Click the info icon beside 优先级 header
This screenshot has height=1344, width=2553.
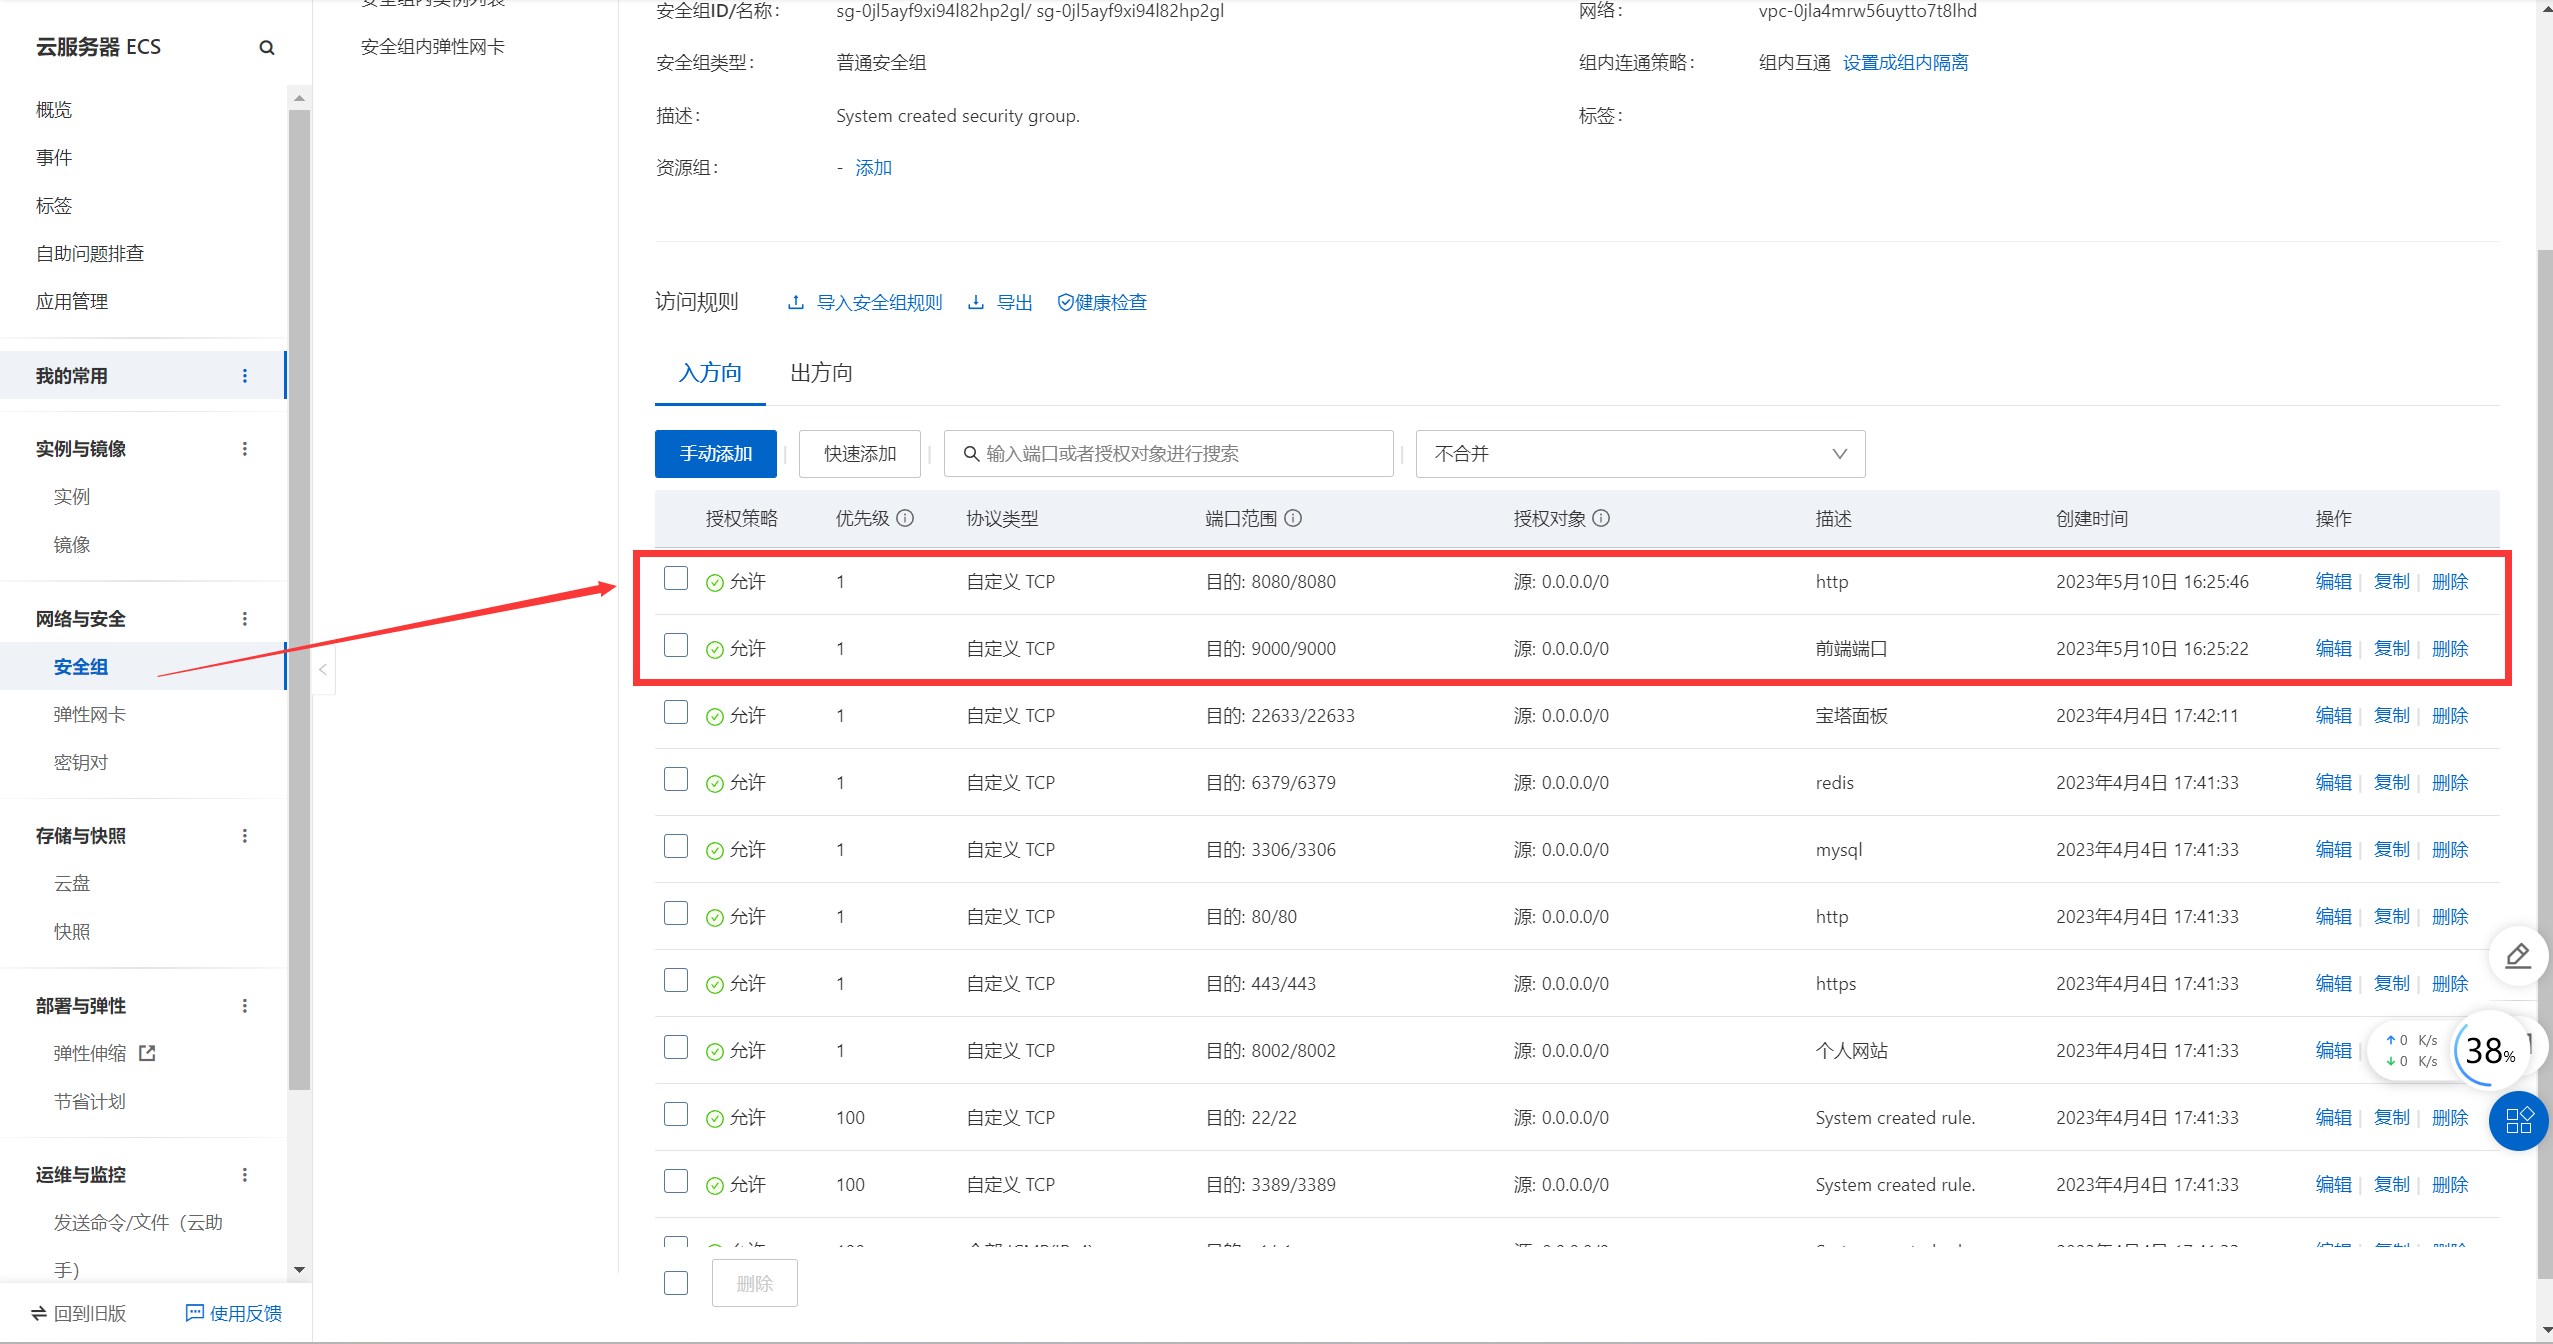click(905, 518)
